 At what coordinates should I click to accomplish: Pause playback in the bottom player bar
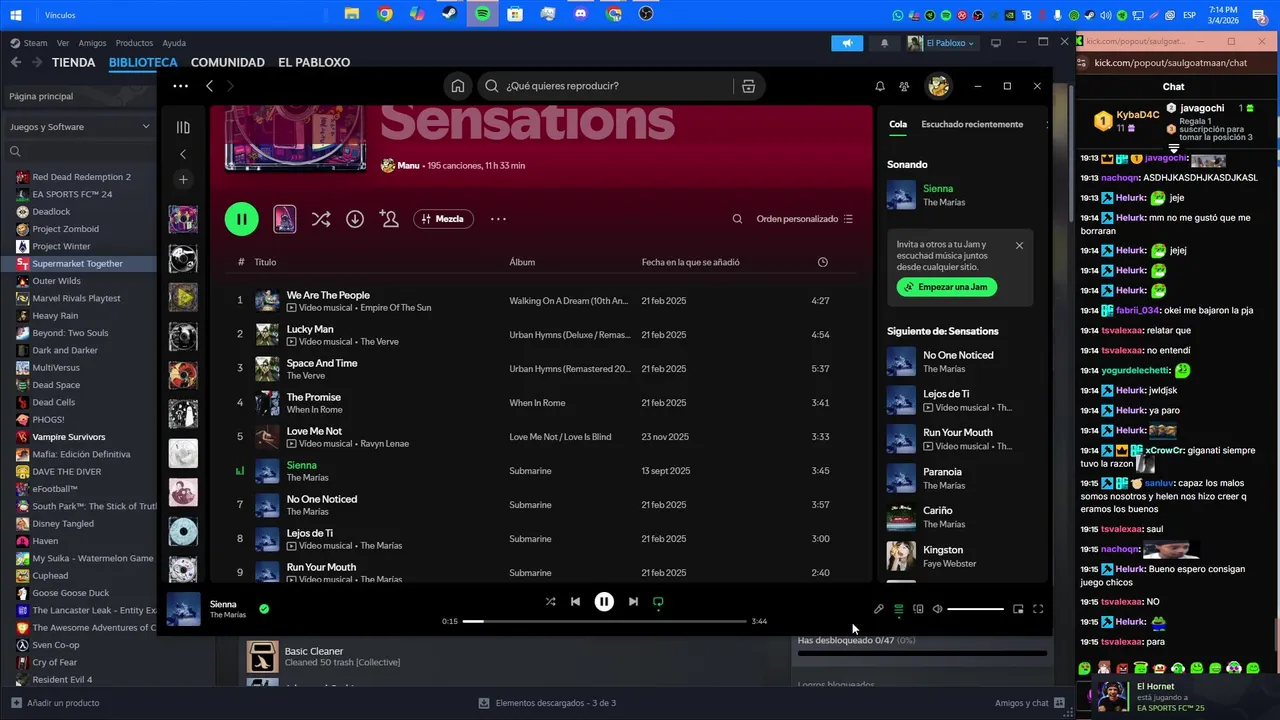[604, 602]
